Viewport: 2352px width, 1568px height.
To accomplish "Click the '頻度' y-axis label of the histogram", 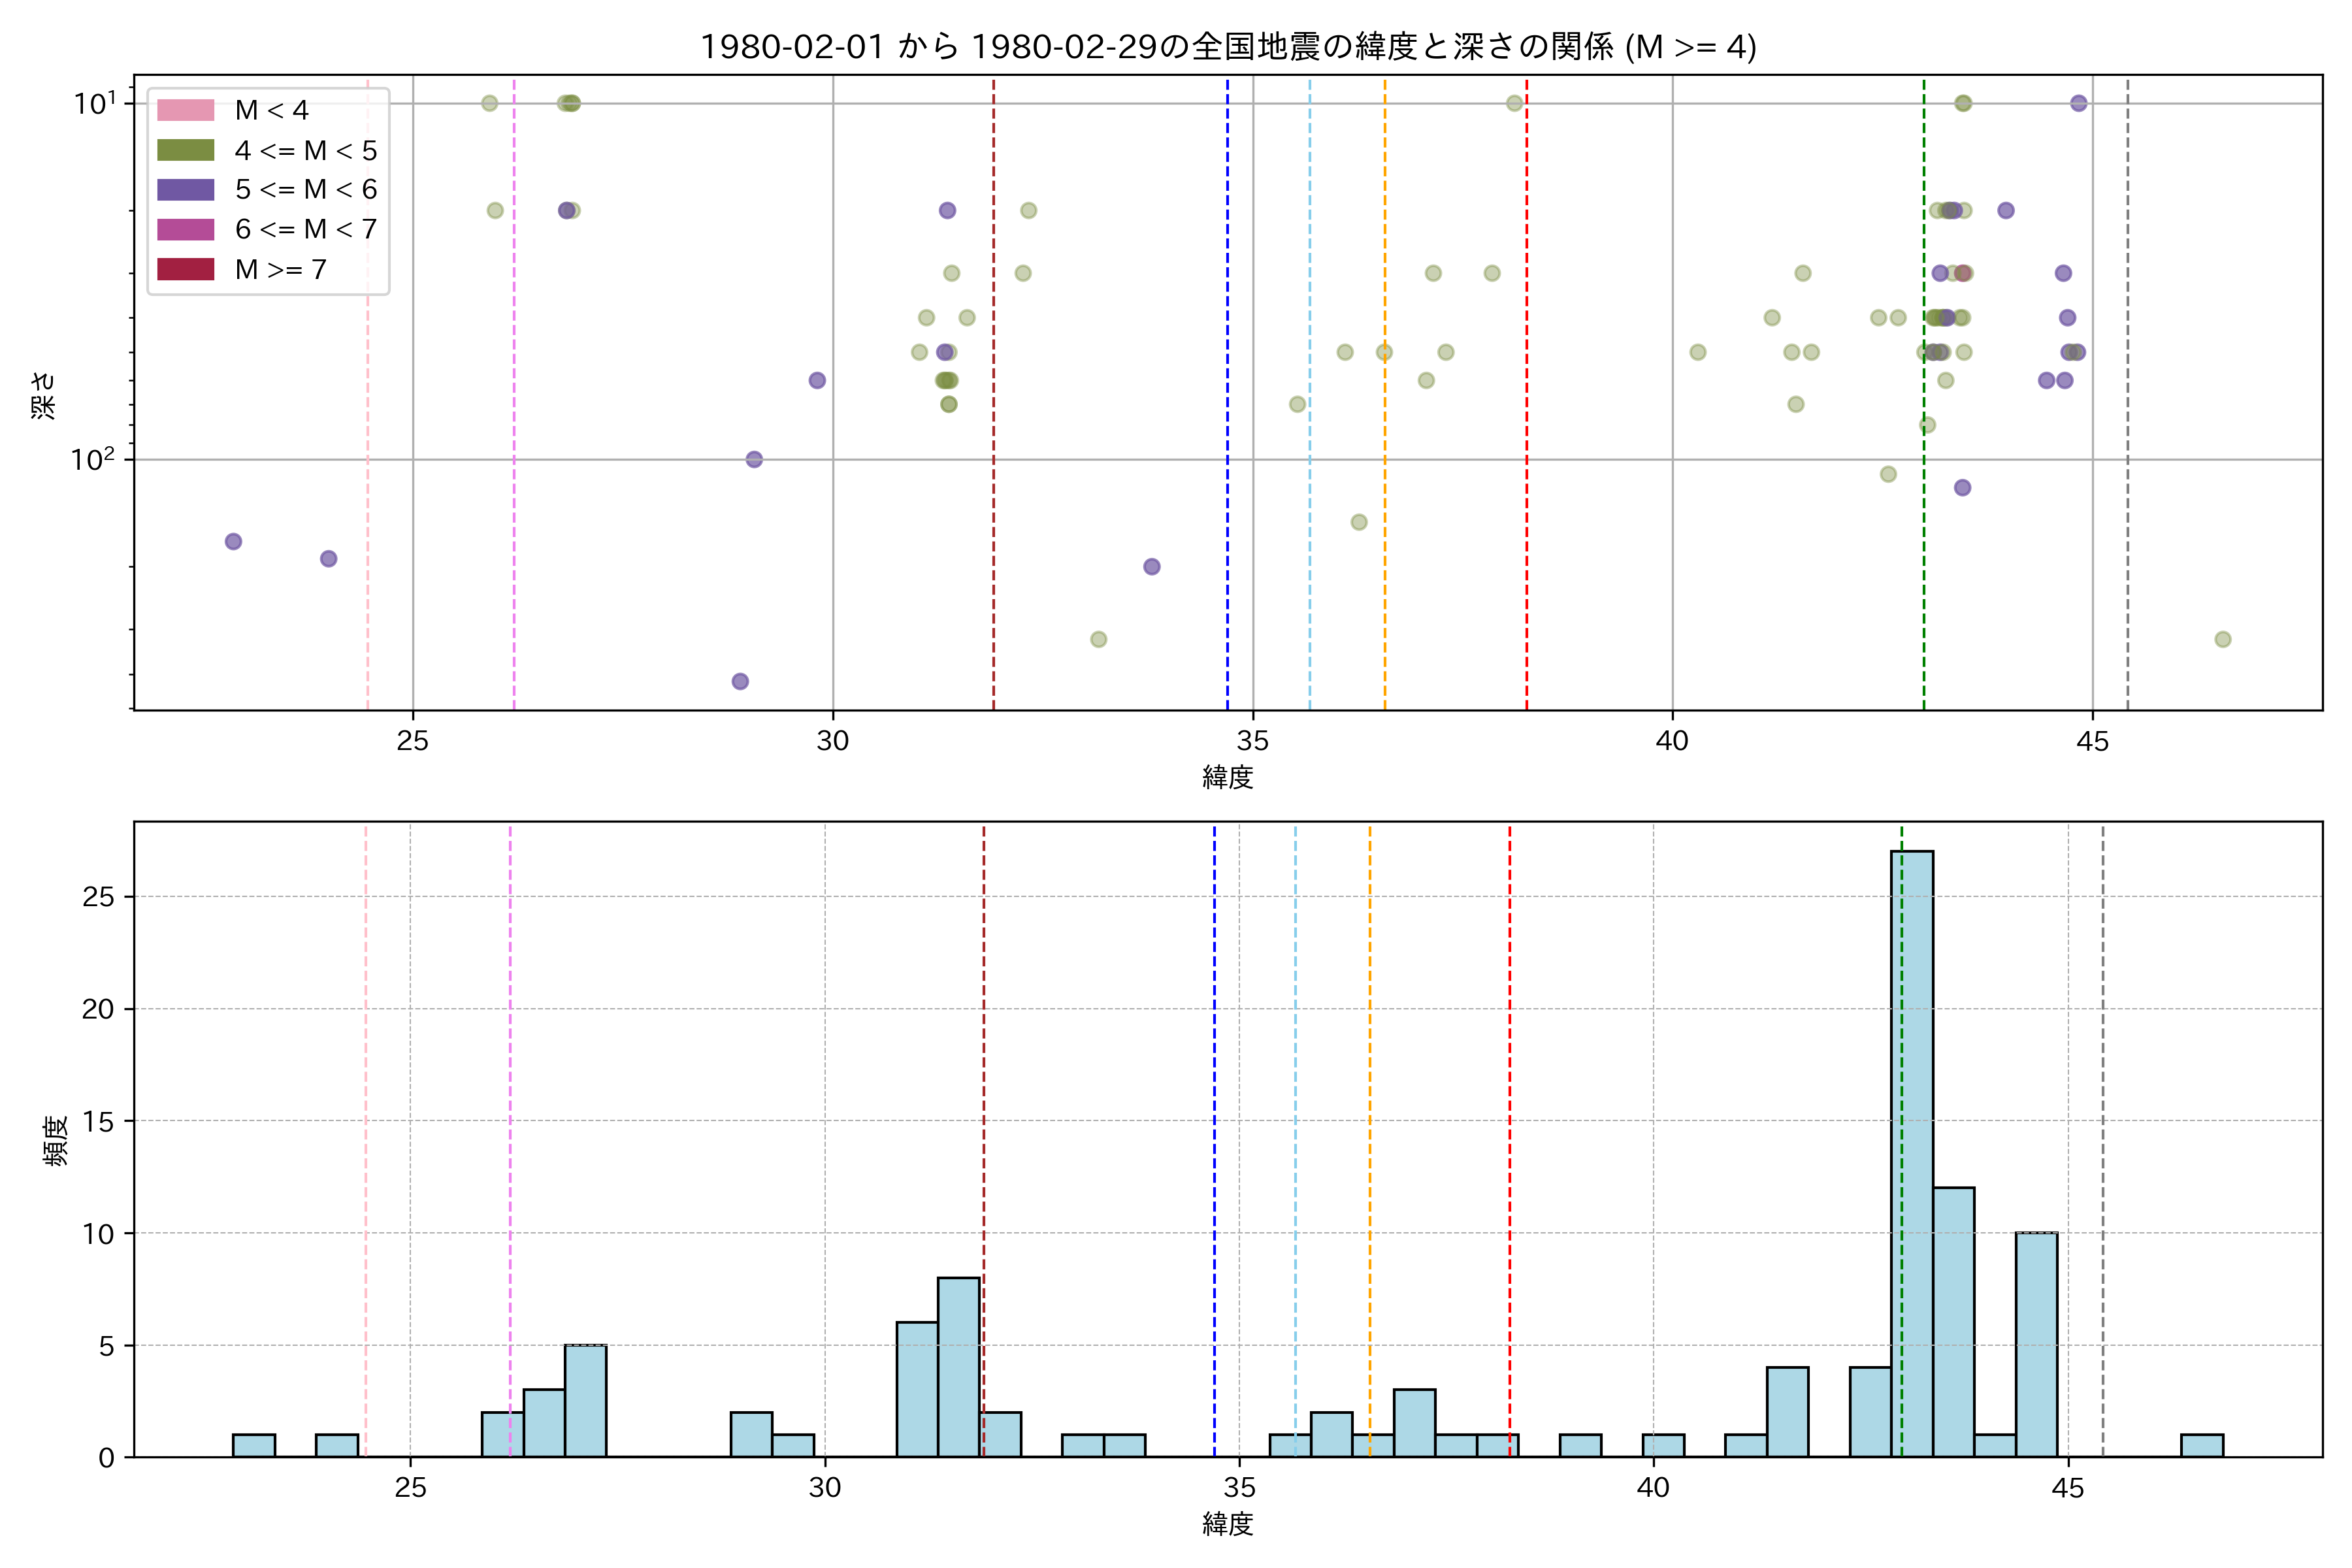I will tap(55, 1140).
